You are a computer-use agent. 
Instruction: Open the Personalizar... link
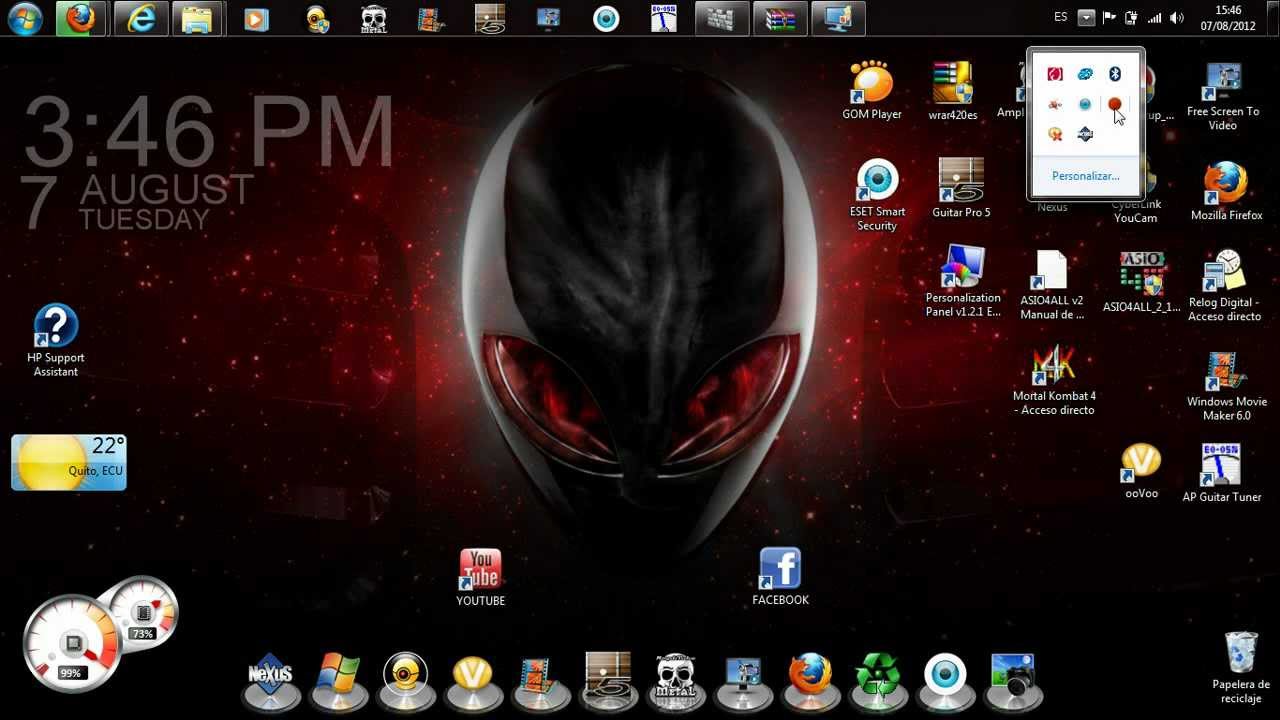click(x=1086, y=176)
